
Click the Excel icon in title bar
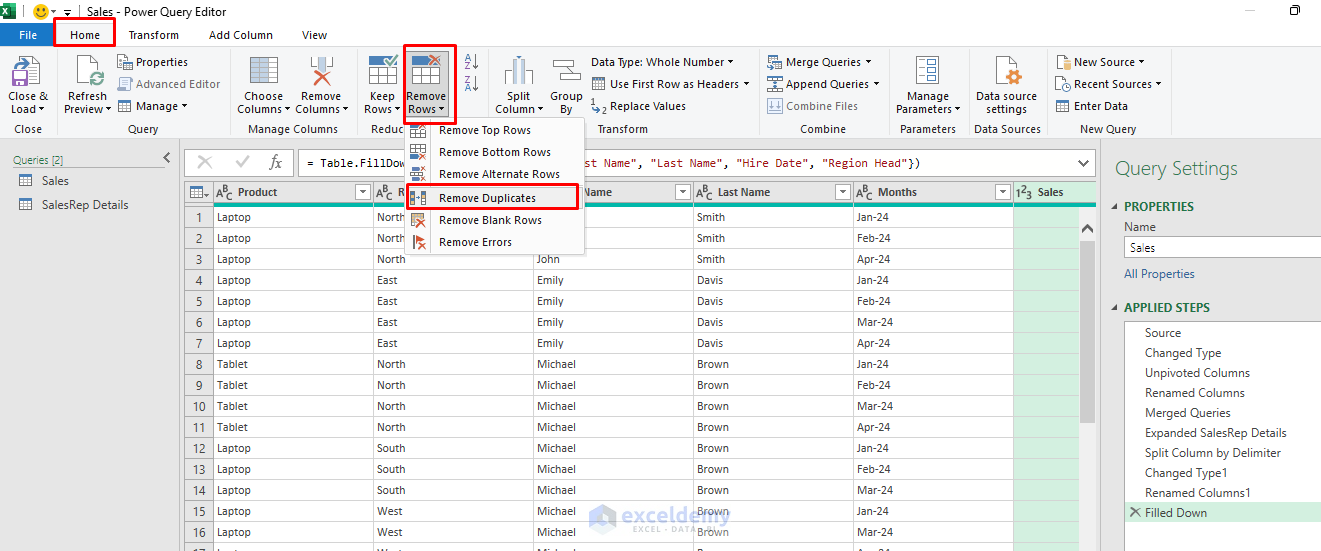pyautogui.click(x=9, y=11)
